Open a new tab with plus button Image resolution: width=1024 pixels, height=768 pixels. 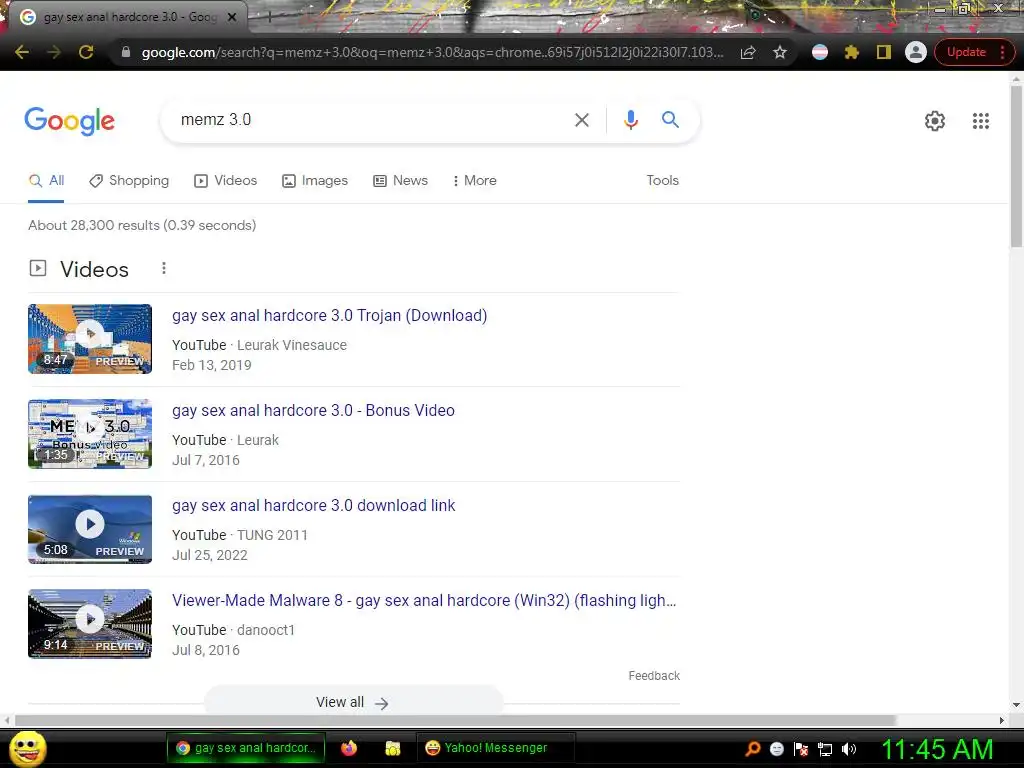coord(269,18)
